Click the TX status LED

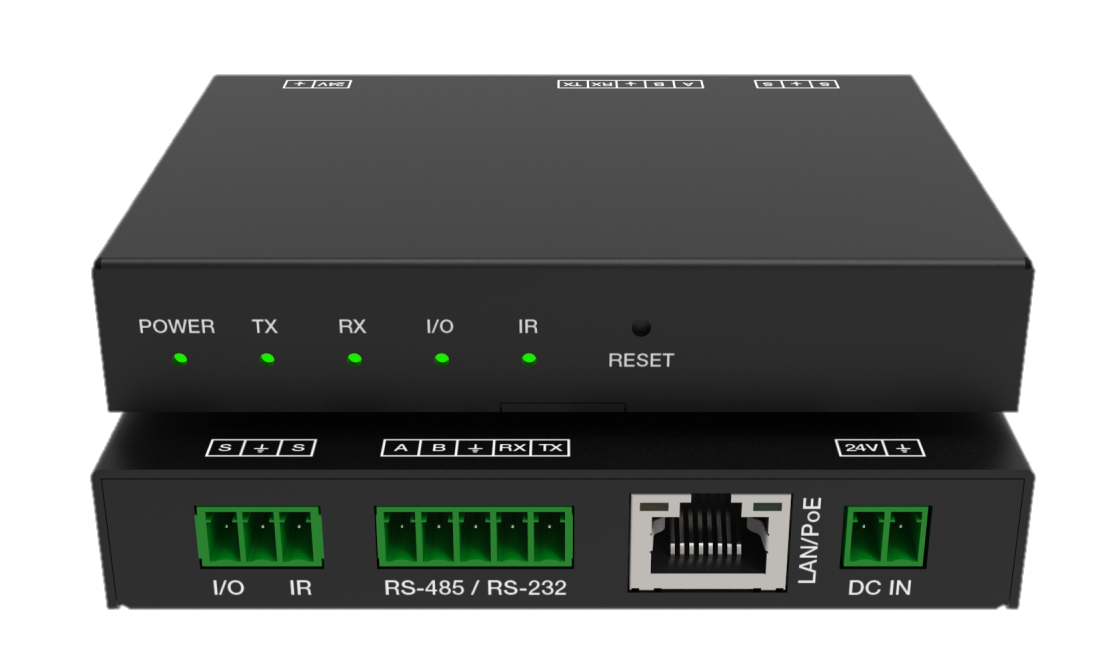point(265,358)
